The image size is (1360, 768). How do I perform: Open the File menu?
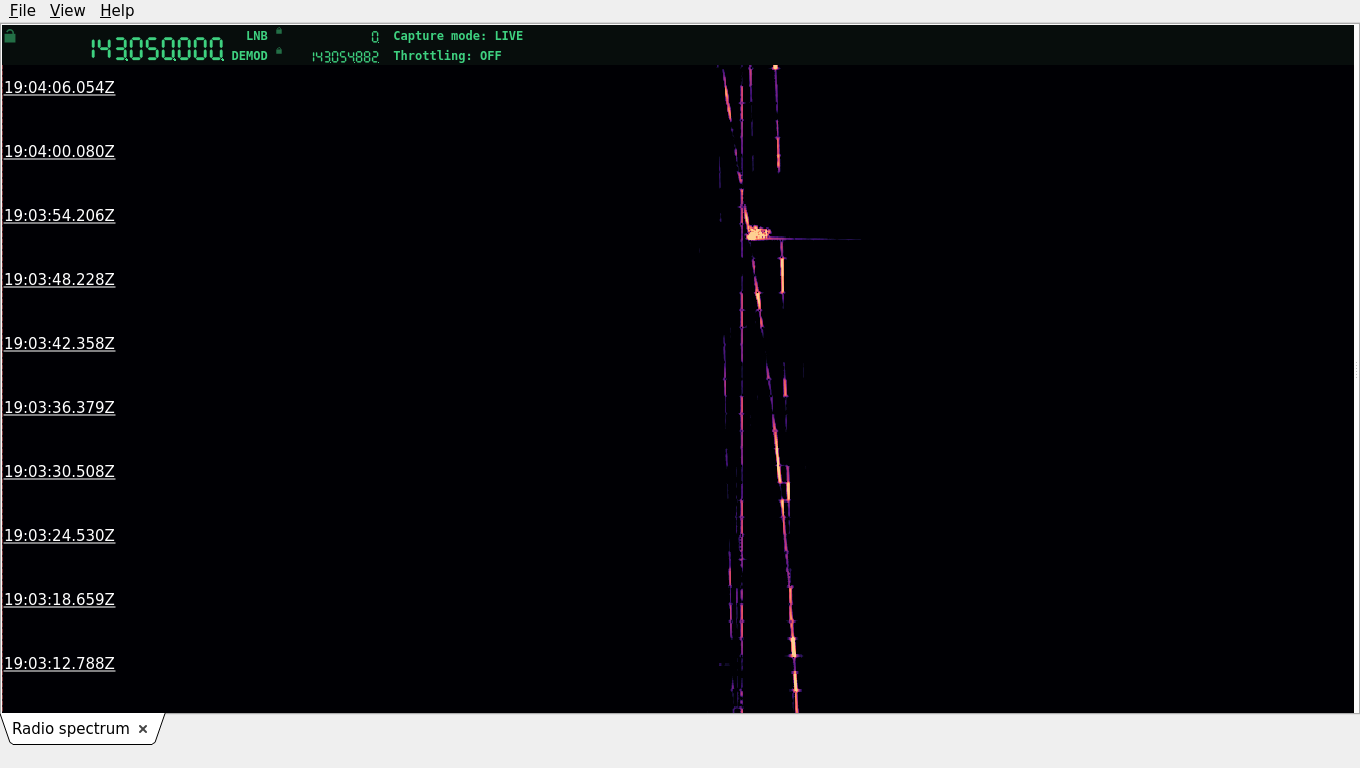tap(22, 11)
